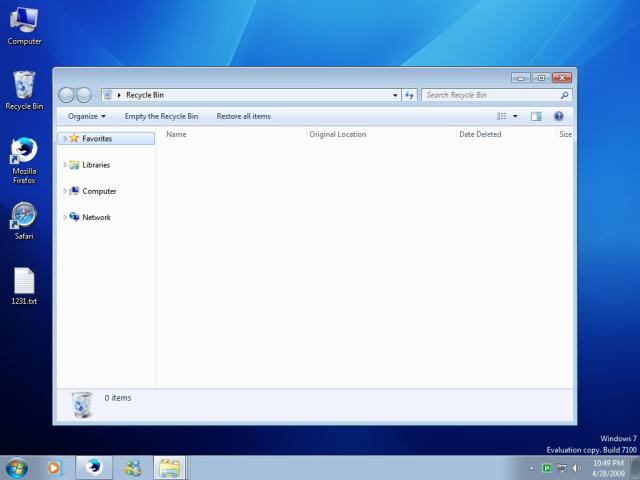This screenshot has width=640, height=480.
Task: Open the Help question mark icon
Action: pyautogui.click(x=559, y=116)
